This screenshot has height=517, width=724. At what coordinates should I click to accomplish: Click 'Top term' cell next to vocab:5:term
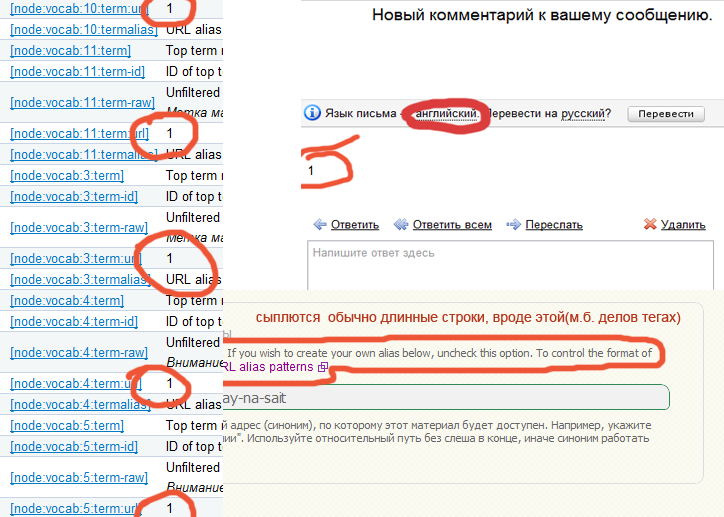[x=194, y=426]
